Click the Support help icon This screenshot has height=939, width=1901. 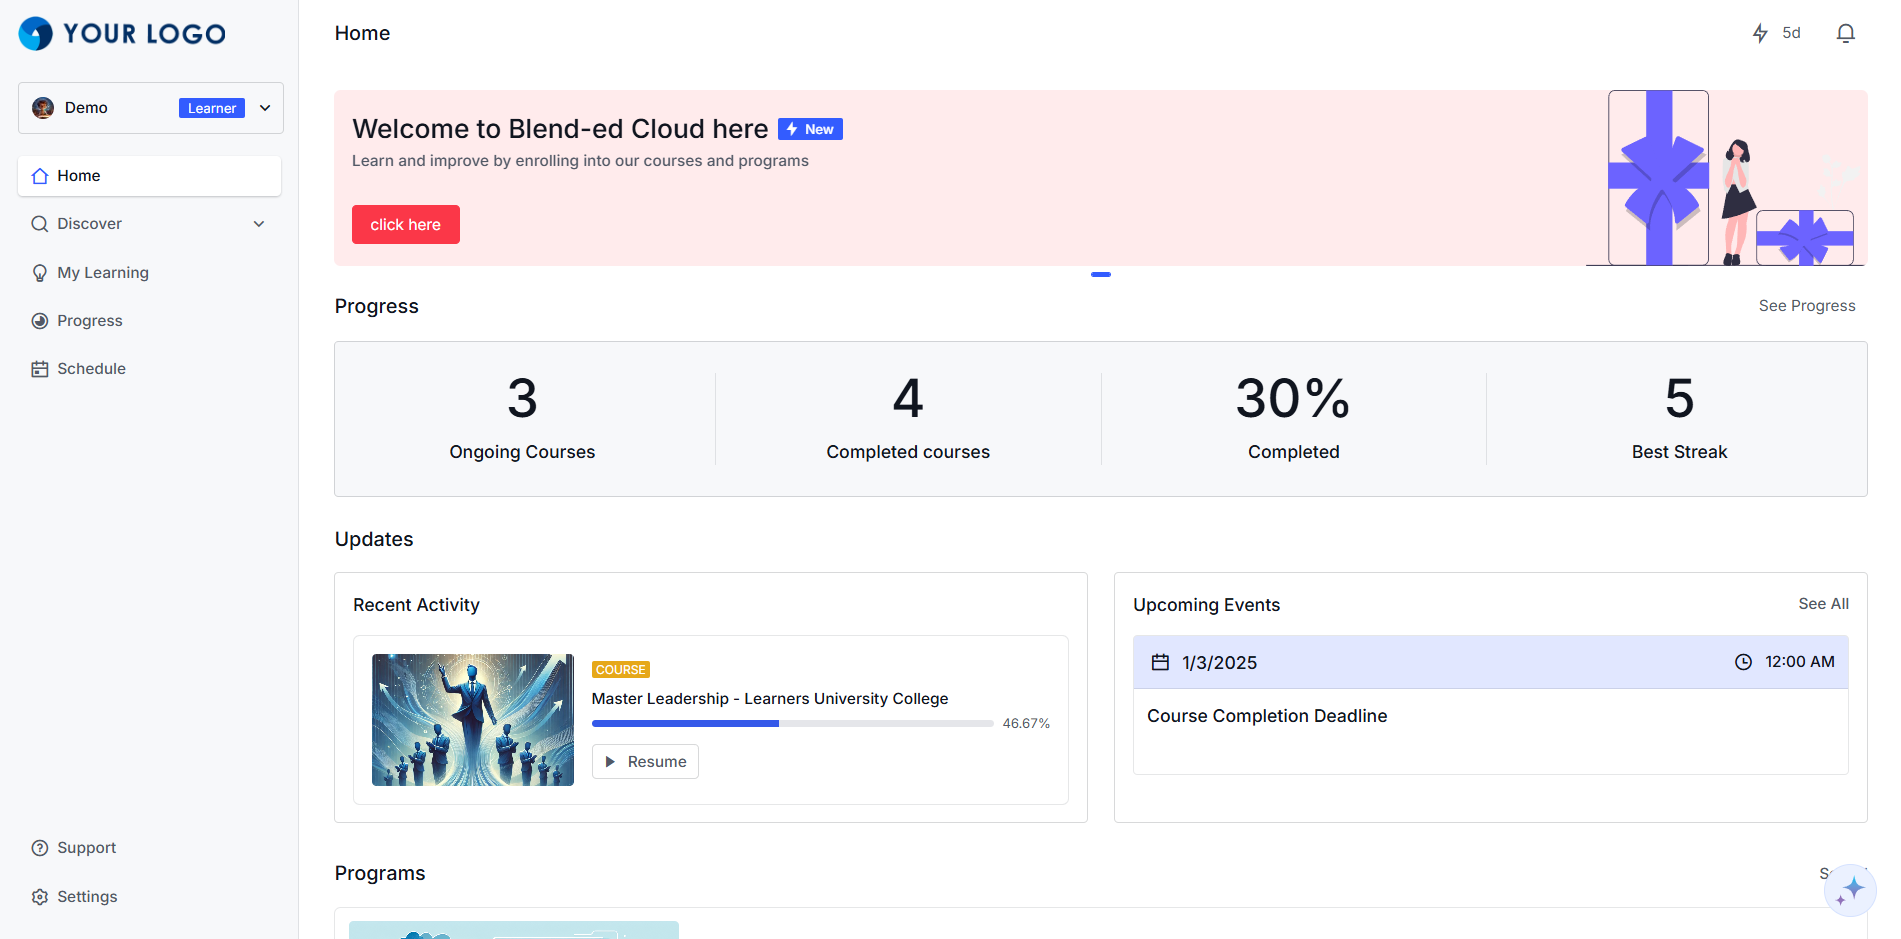point(40,847)
